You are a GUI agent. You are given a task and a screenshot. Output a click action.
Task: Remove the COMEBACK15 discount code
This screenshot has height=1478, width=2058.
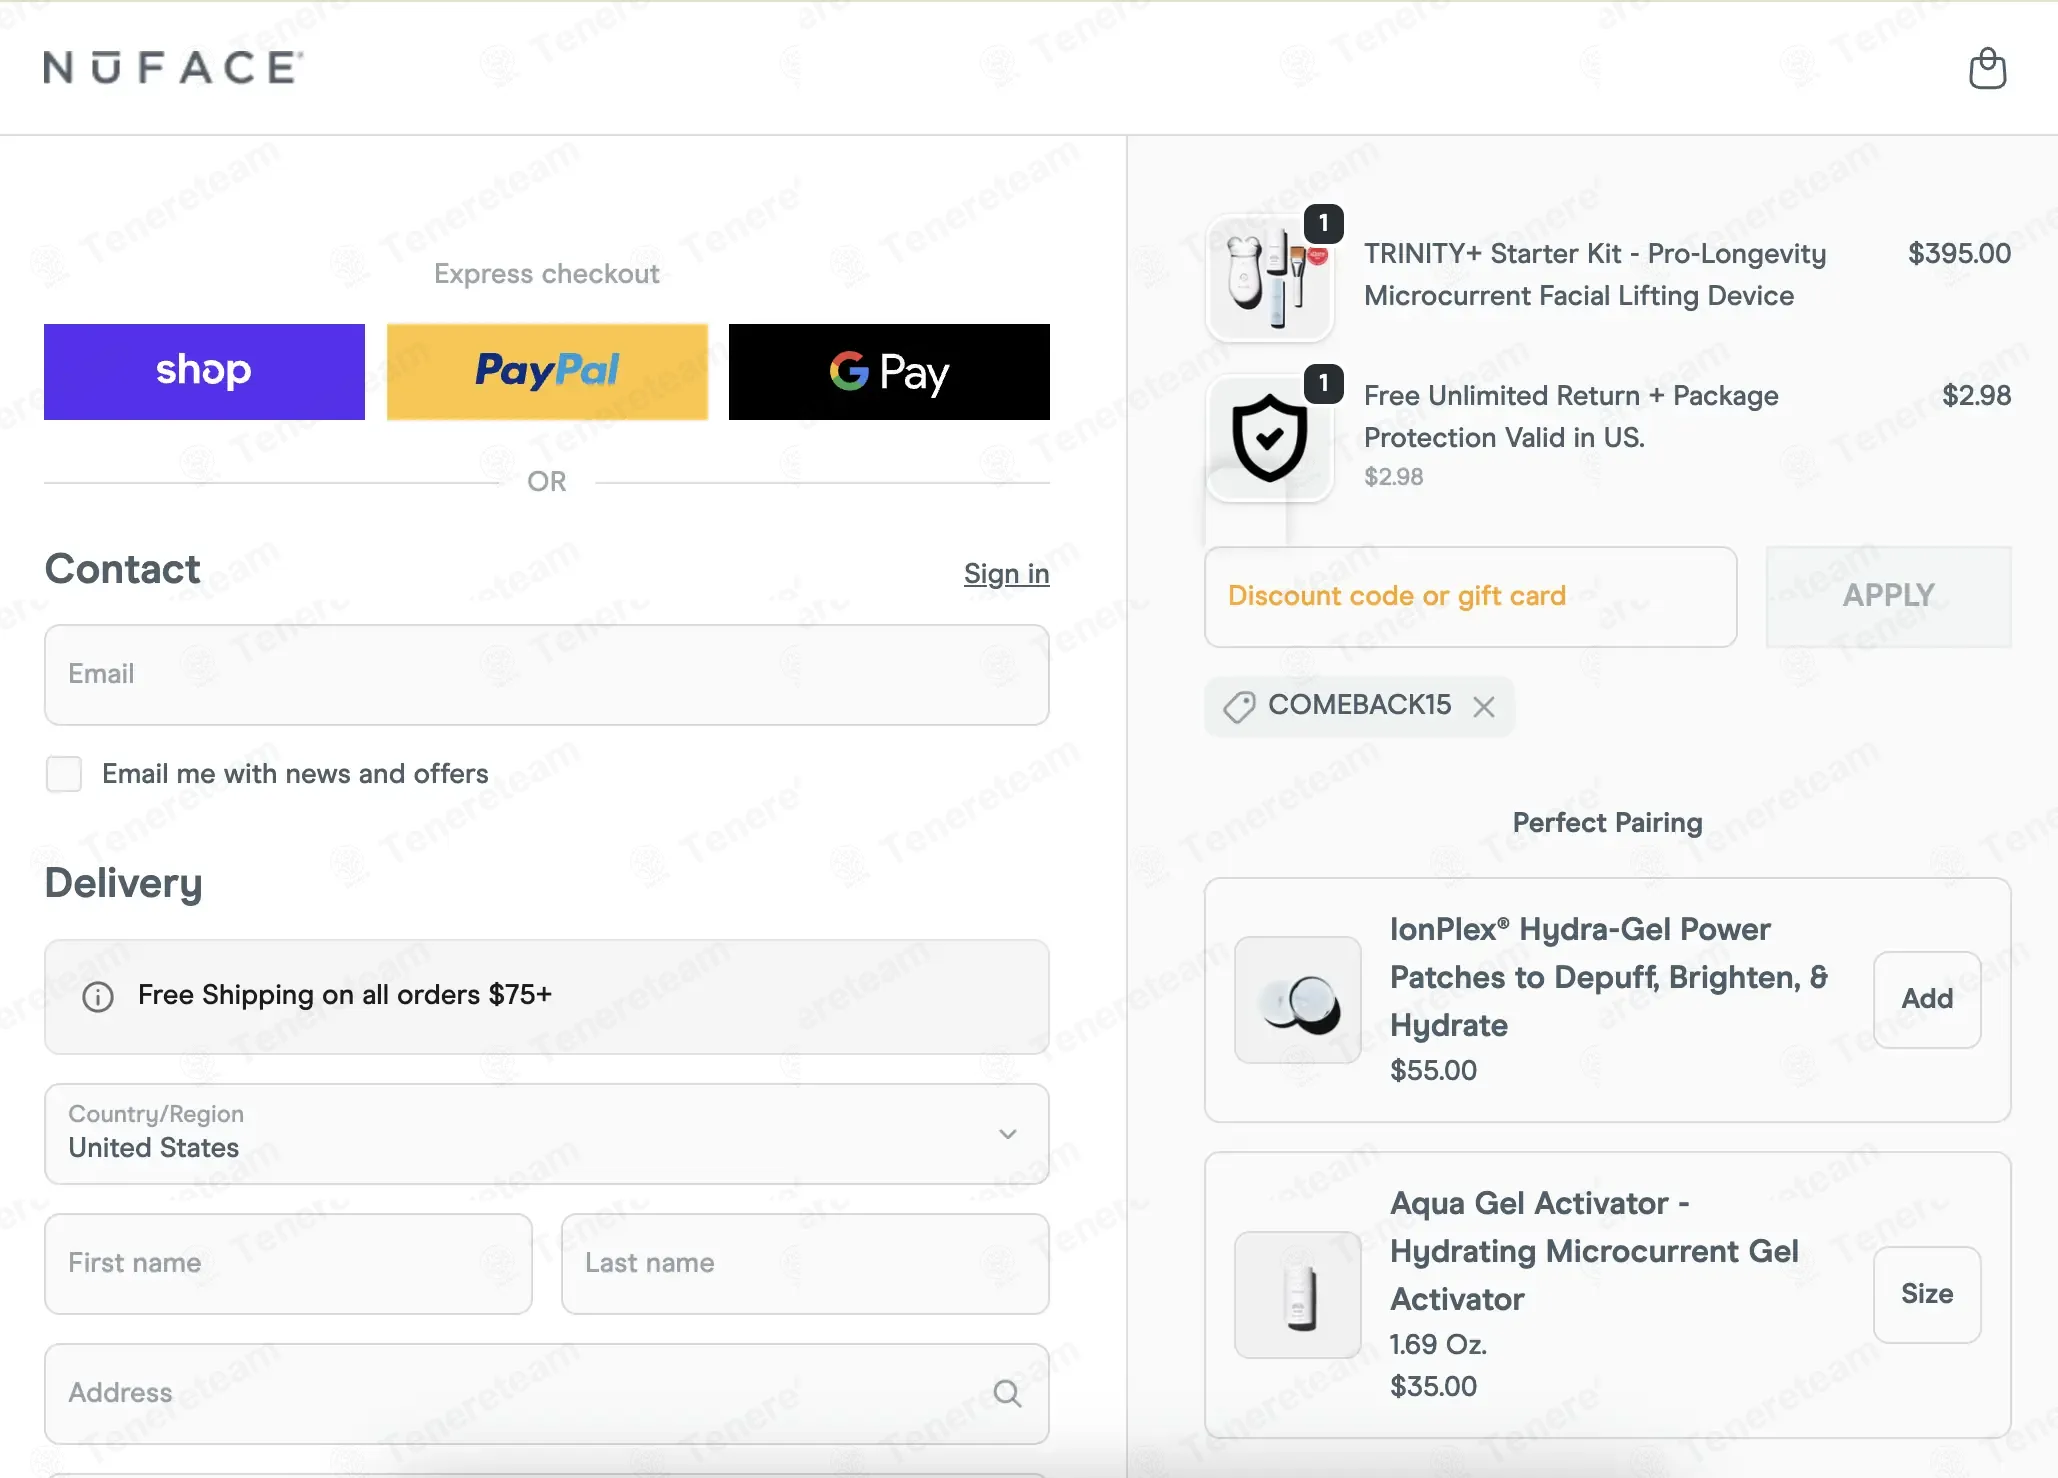1484,707
